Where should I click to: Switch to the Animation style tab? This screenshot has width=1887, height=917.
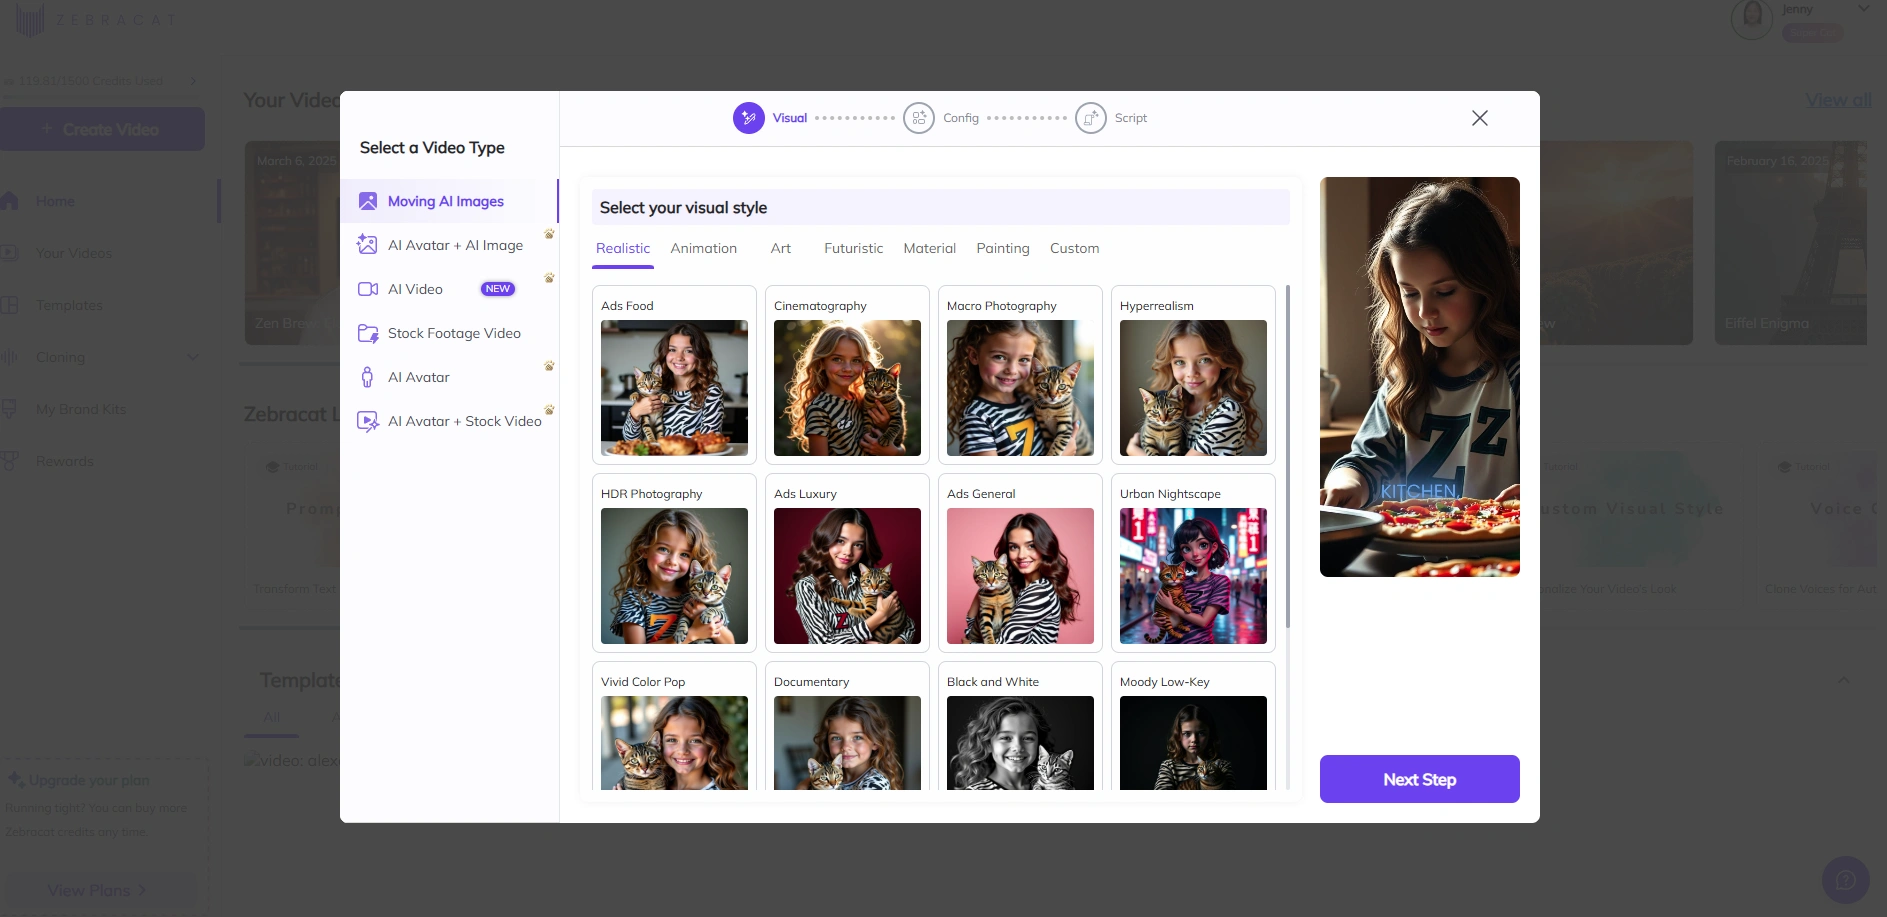coord(704,248)
